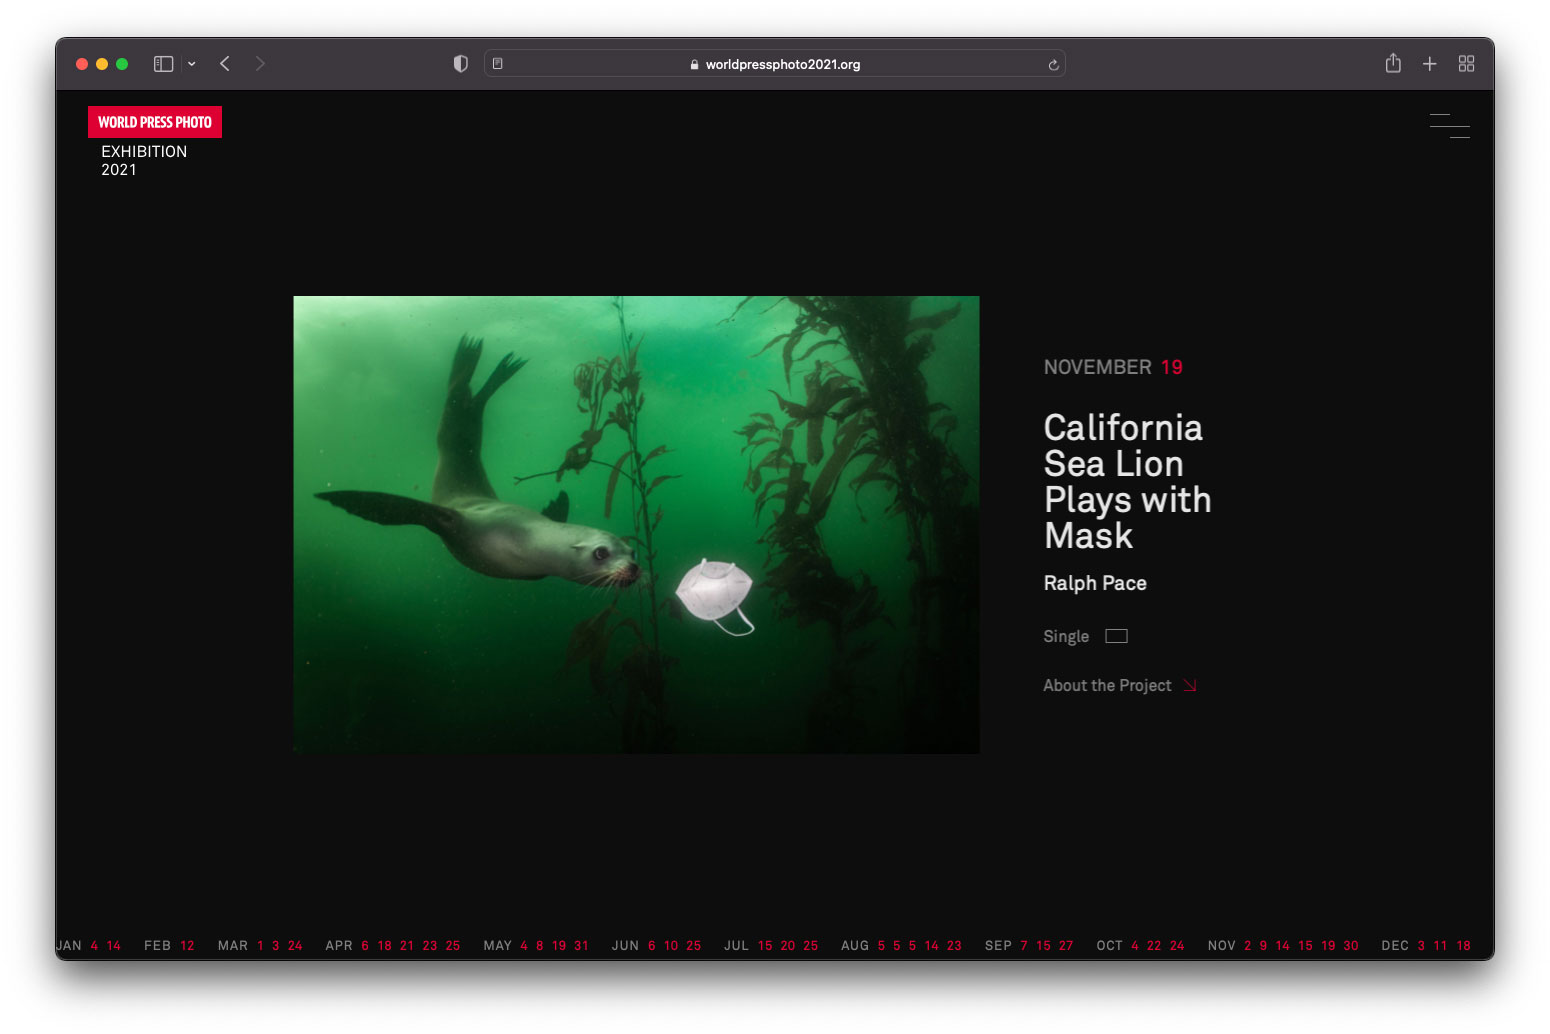Click the EXHIBITION 2021 text under the logo
This screenshot has width=1550, height=1034.
point(144,160)
